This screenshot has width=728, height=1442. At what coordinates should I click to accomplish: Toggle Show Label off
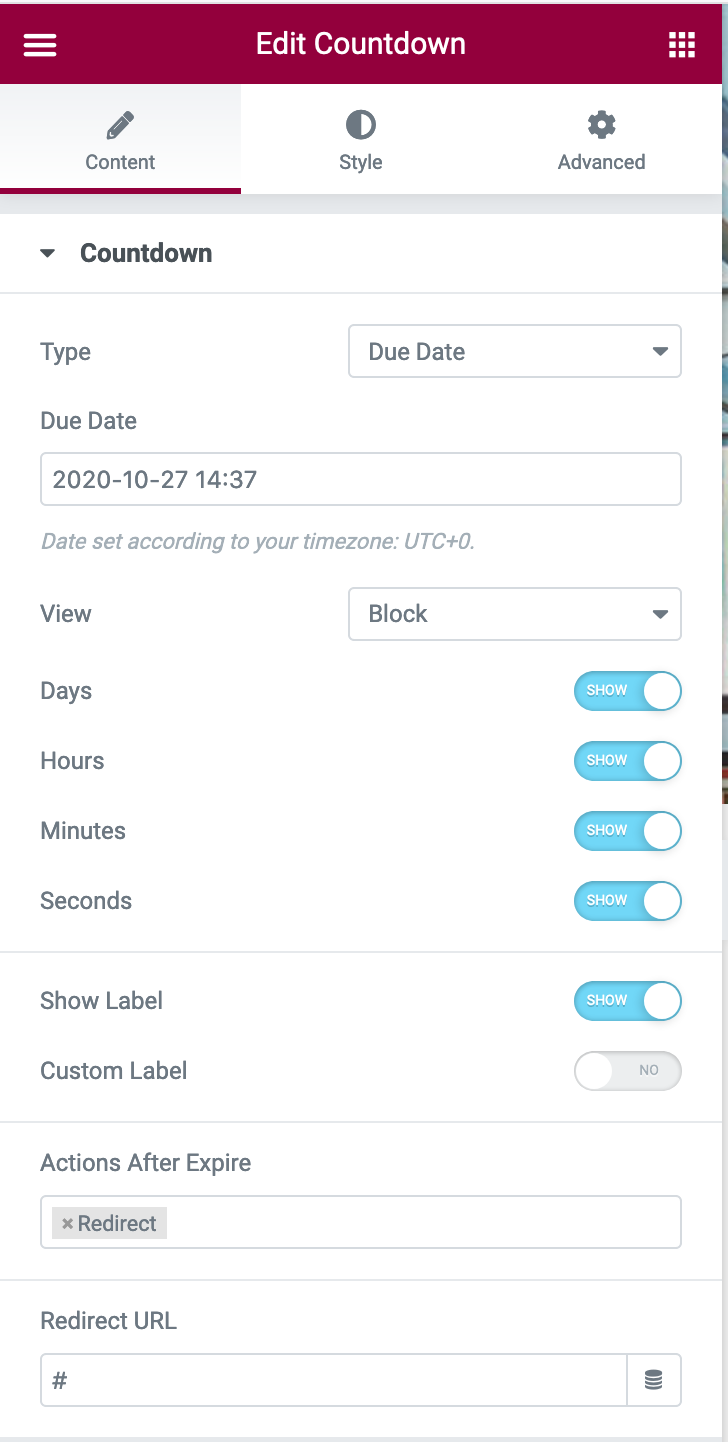pyautogui.click(x=627, y=1001)
